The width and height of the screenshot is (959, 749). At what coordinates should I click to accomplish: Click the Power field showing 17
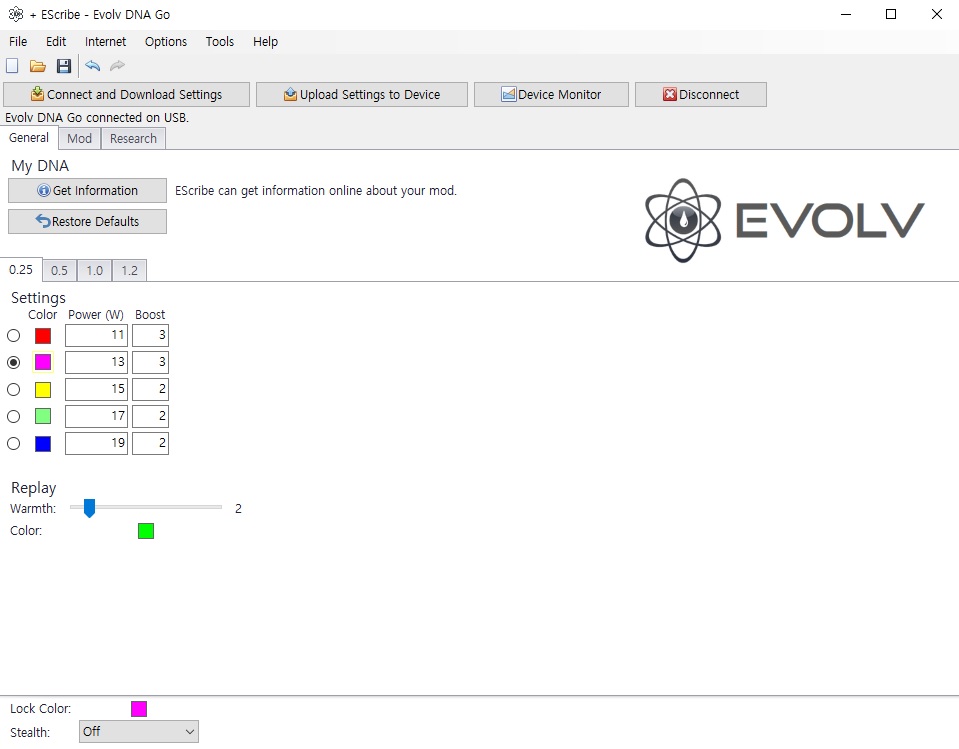(96, 416)
